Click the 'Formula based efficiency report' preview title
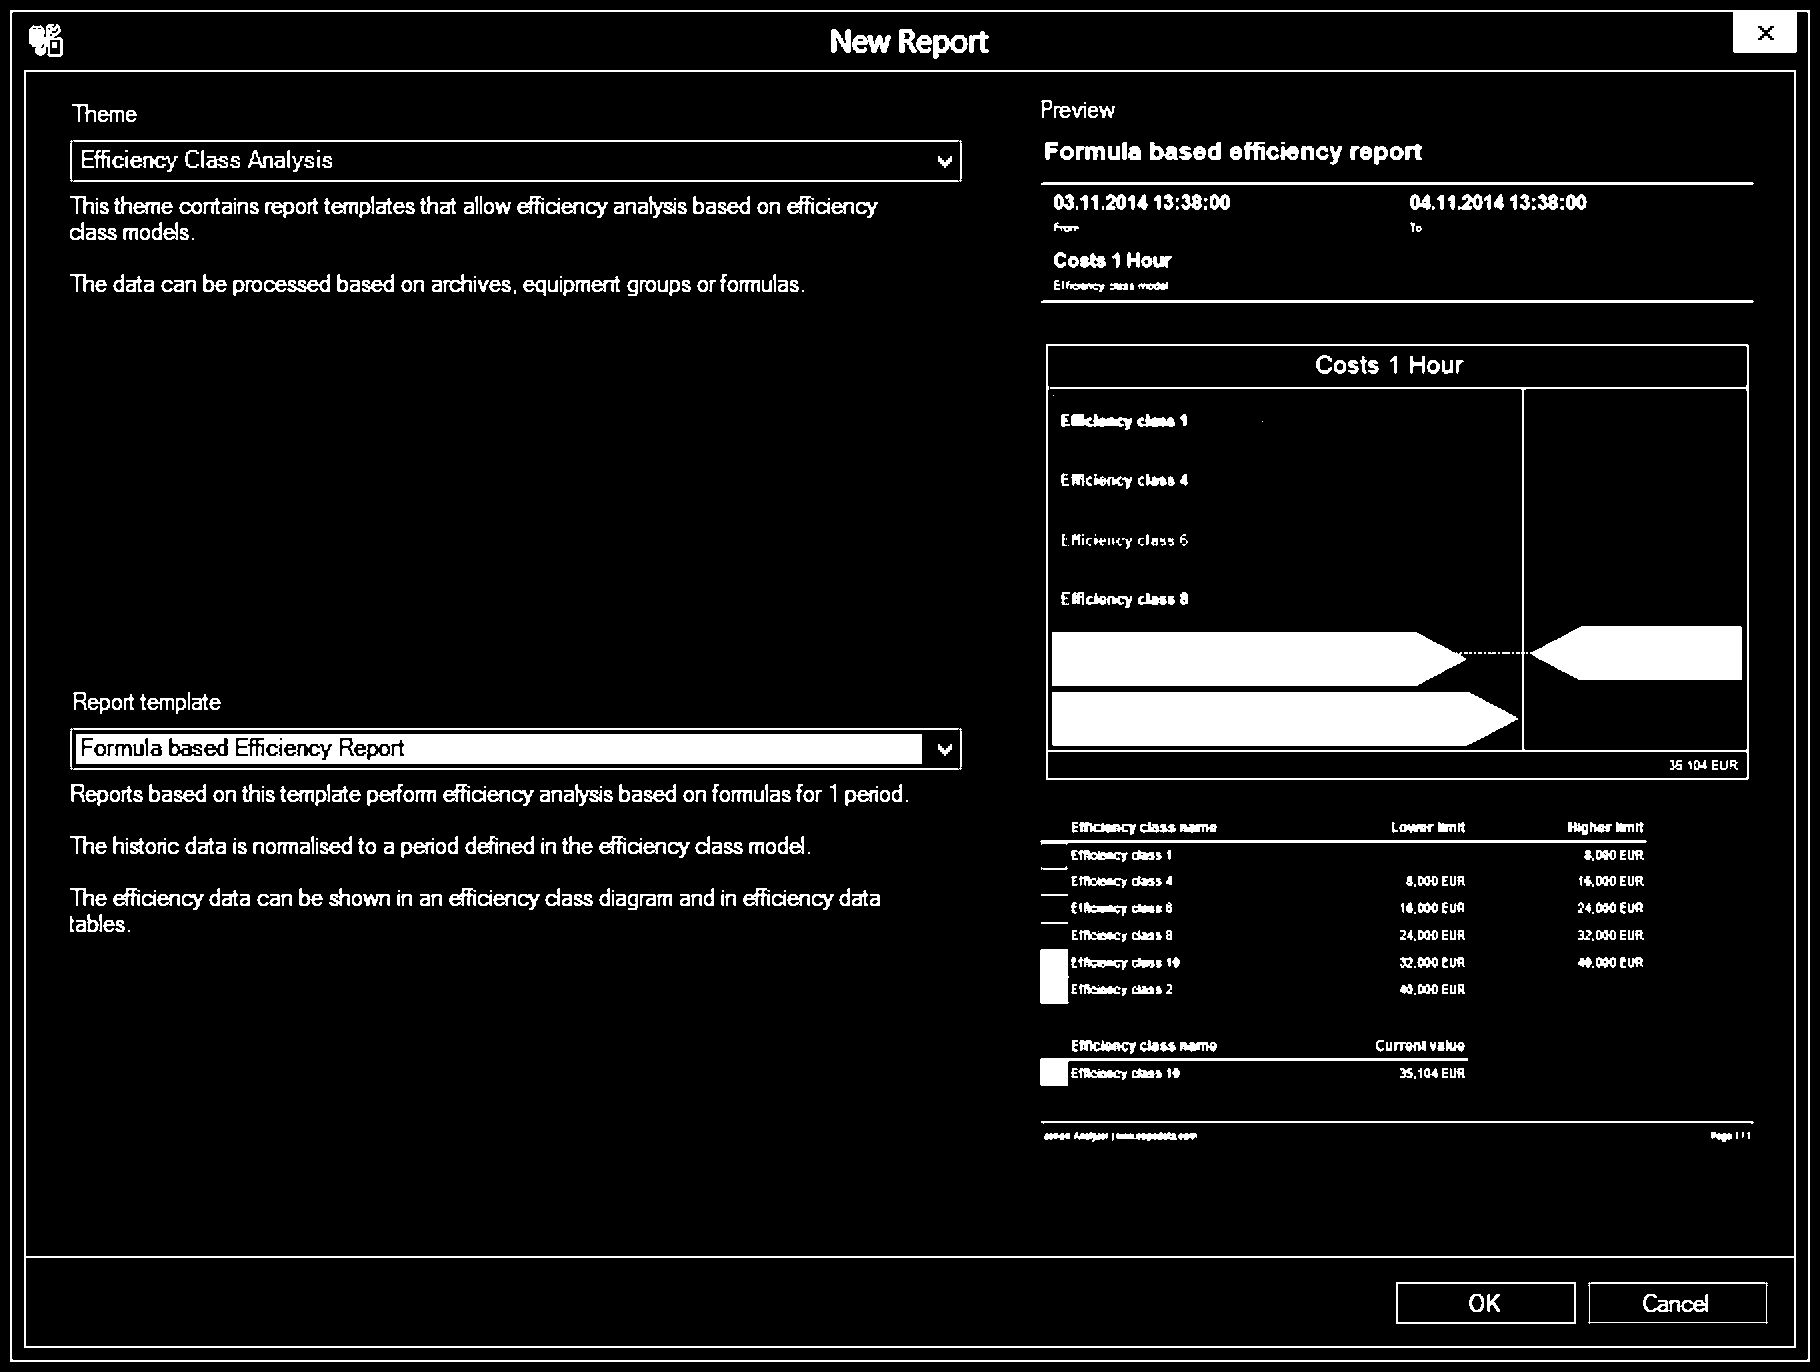This screenshot has height=1372, width=1820. (1233, 152)
